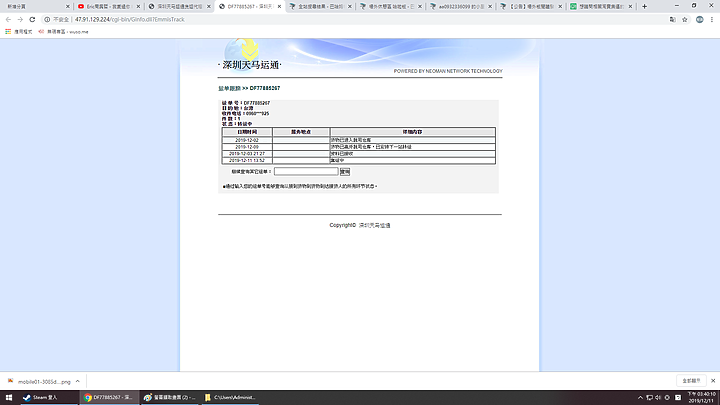Open site info next to the not-secure label
The height and width of the screenshot is (405, 720).
pyautogui.click(x=47, y=19)
